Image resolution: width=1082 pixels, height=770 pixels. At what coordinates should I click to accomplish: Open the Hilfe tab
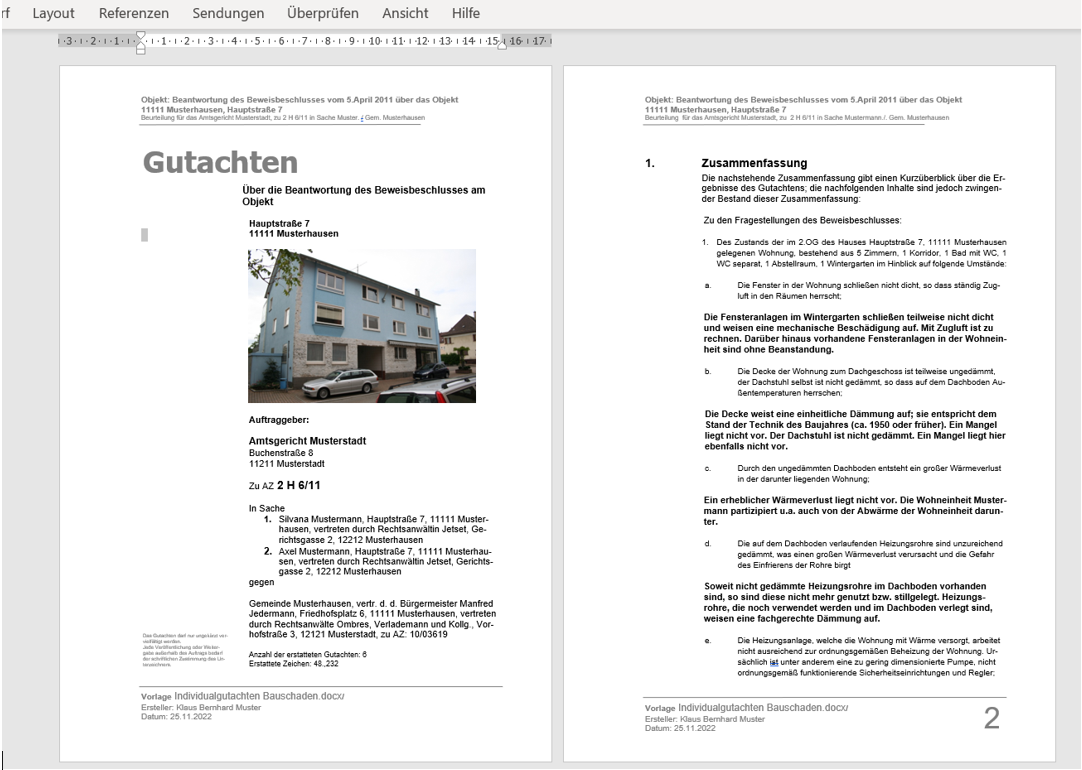coord(466,13)
